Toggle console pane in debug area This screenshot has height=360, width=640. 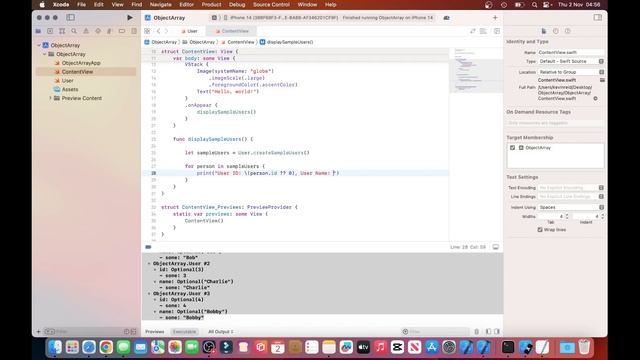(497, 331)
